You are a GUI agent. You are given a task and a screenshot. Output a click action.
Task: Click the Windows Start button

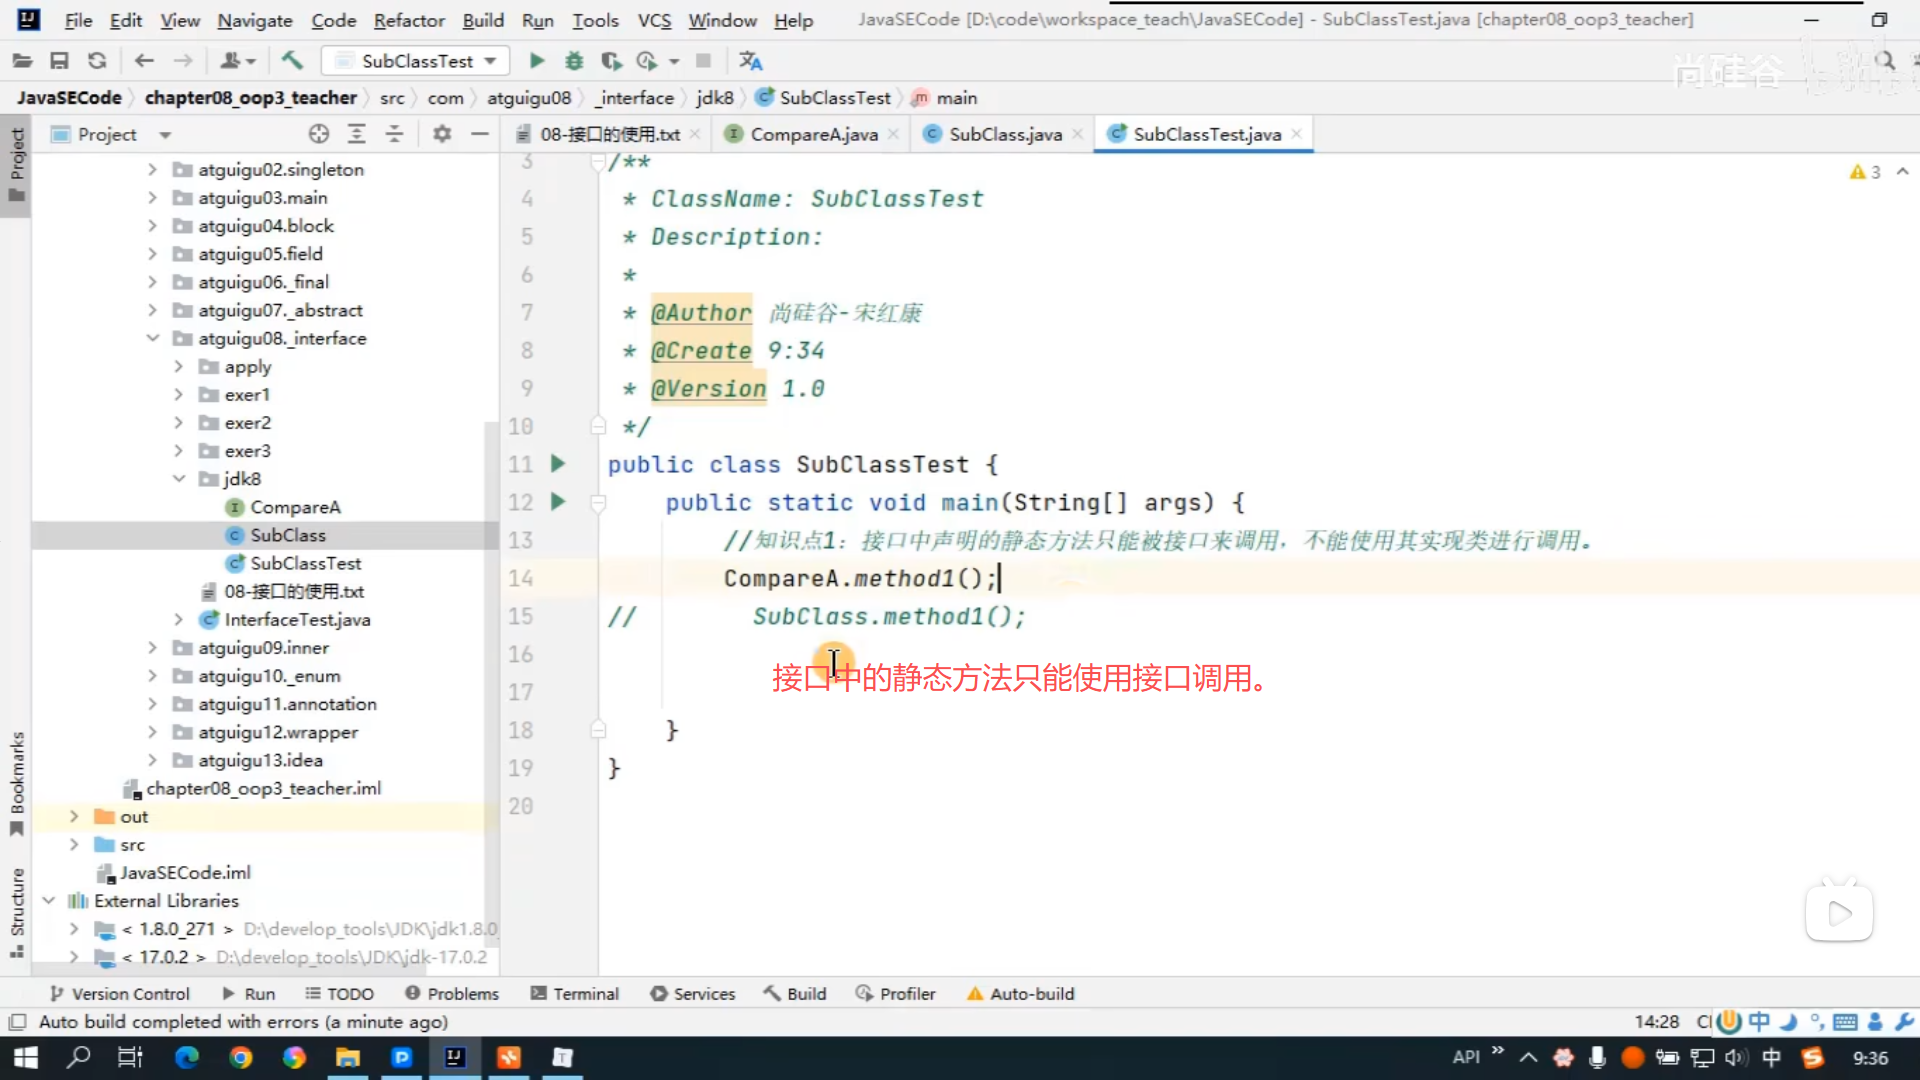click(26, 1057)
